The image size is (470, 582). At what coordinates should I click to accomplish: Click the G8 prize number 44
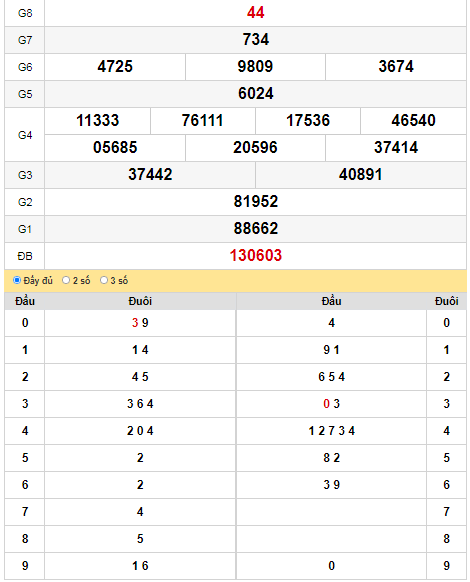(x=255, y=13)
